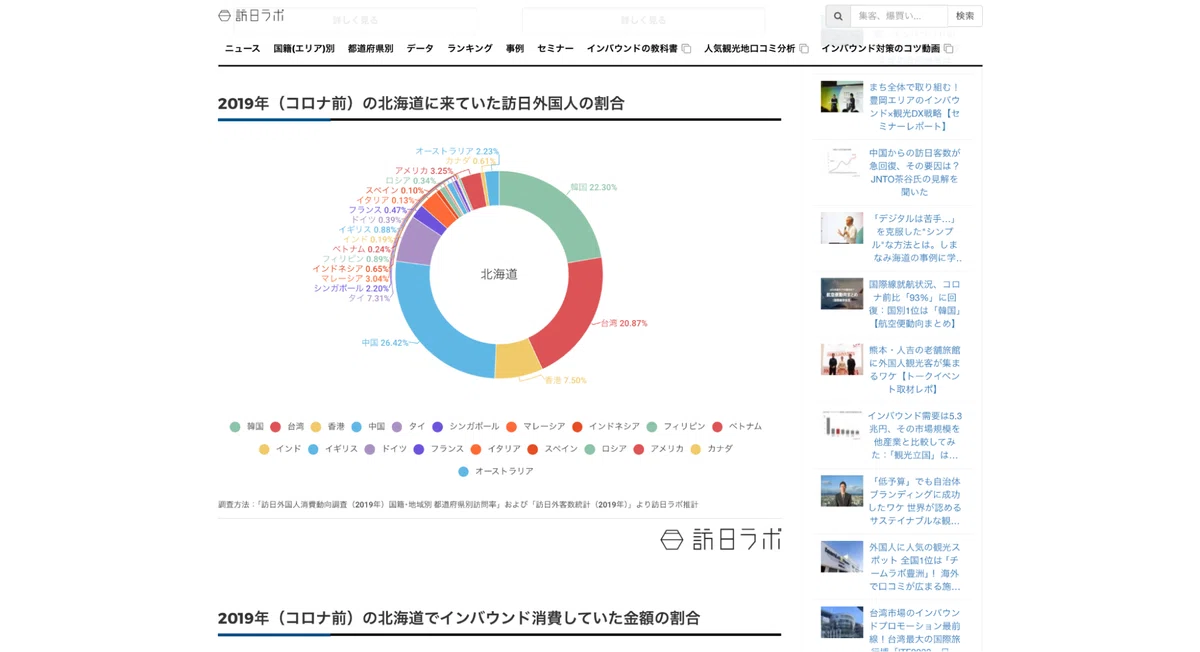Click the external-link icon beside インバウンド対策のコツ動画
Viewport: 1200px width, 652px height.
(948, 48)
